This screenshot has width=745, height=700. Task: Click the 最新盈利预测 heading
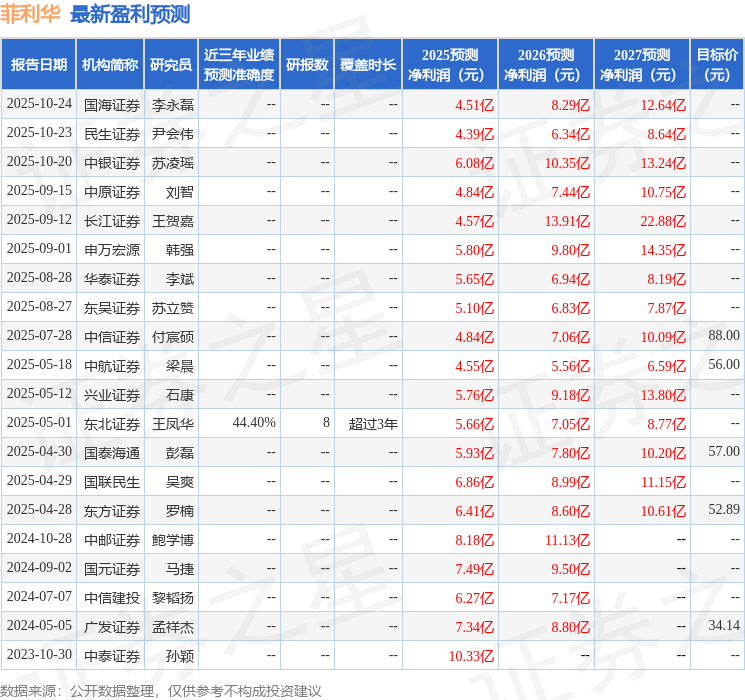pyautogui.click(x=130, y=14)
